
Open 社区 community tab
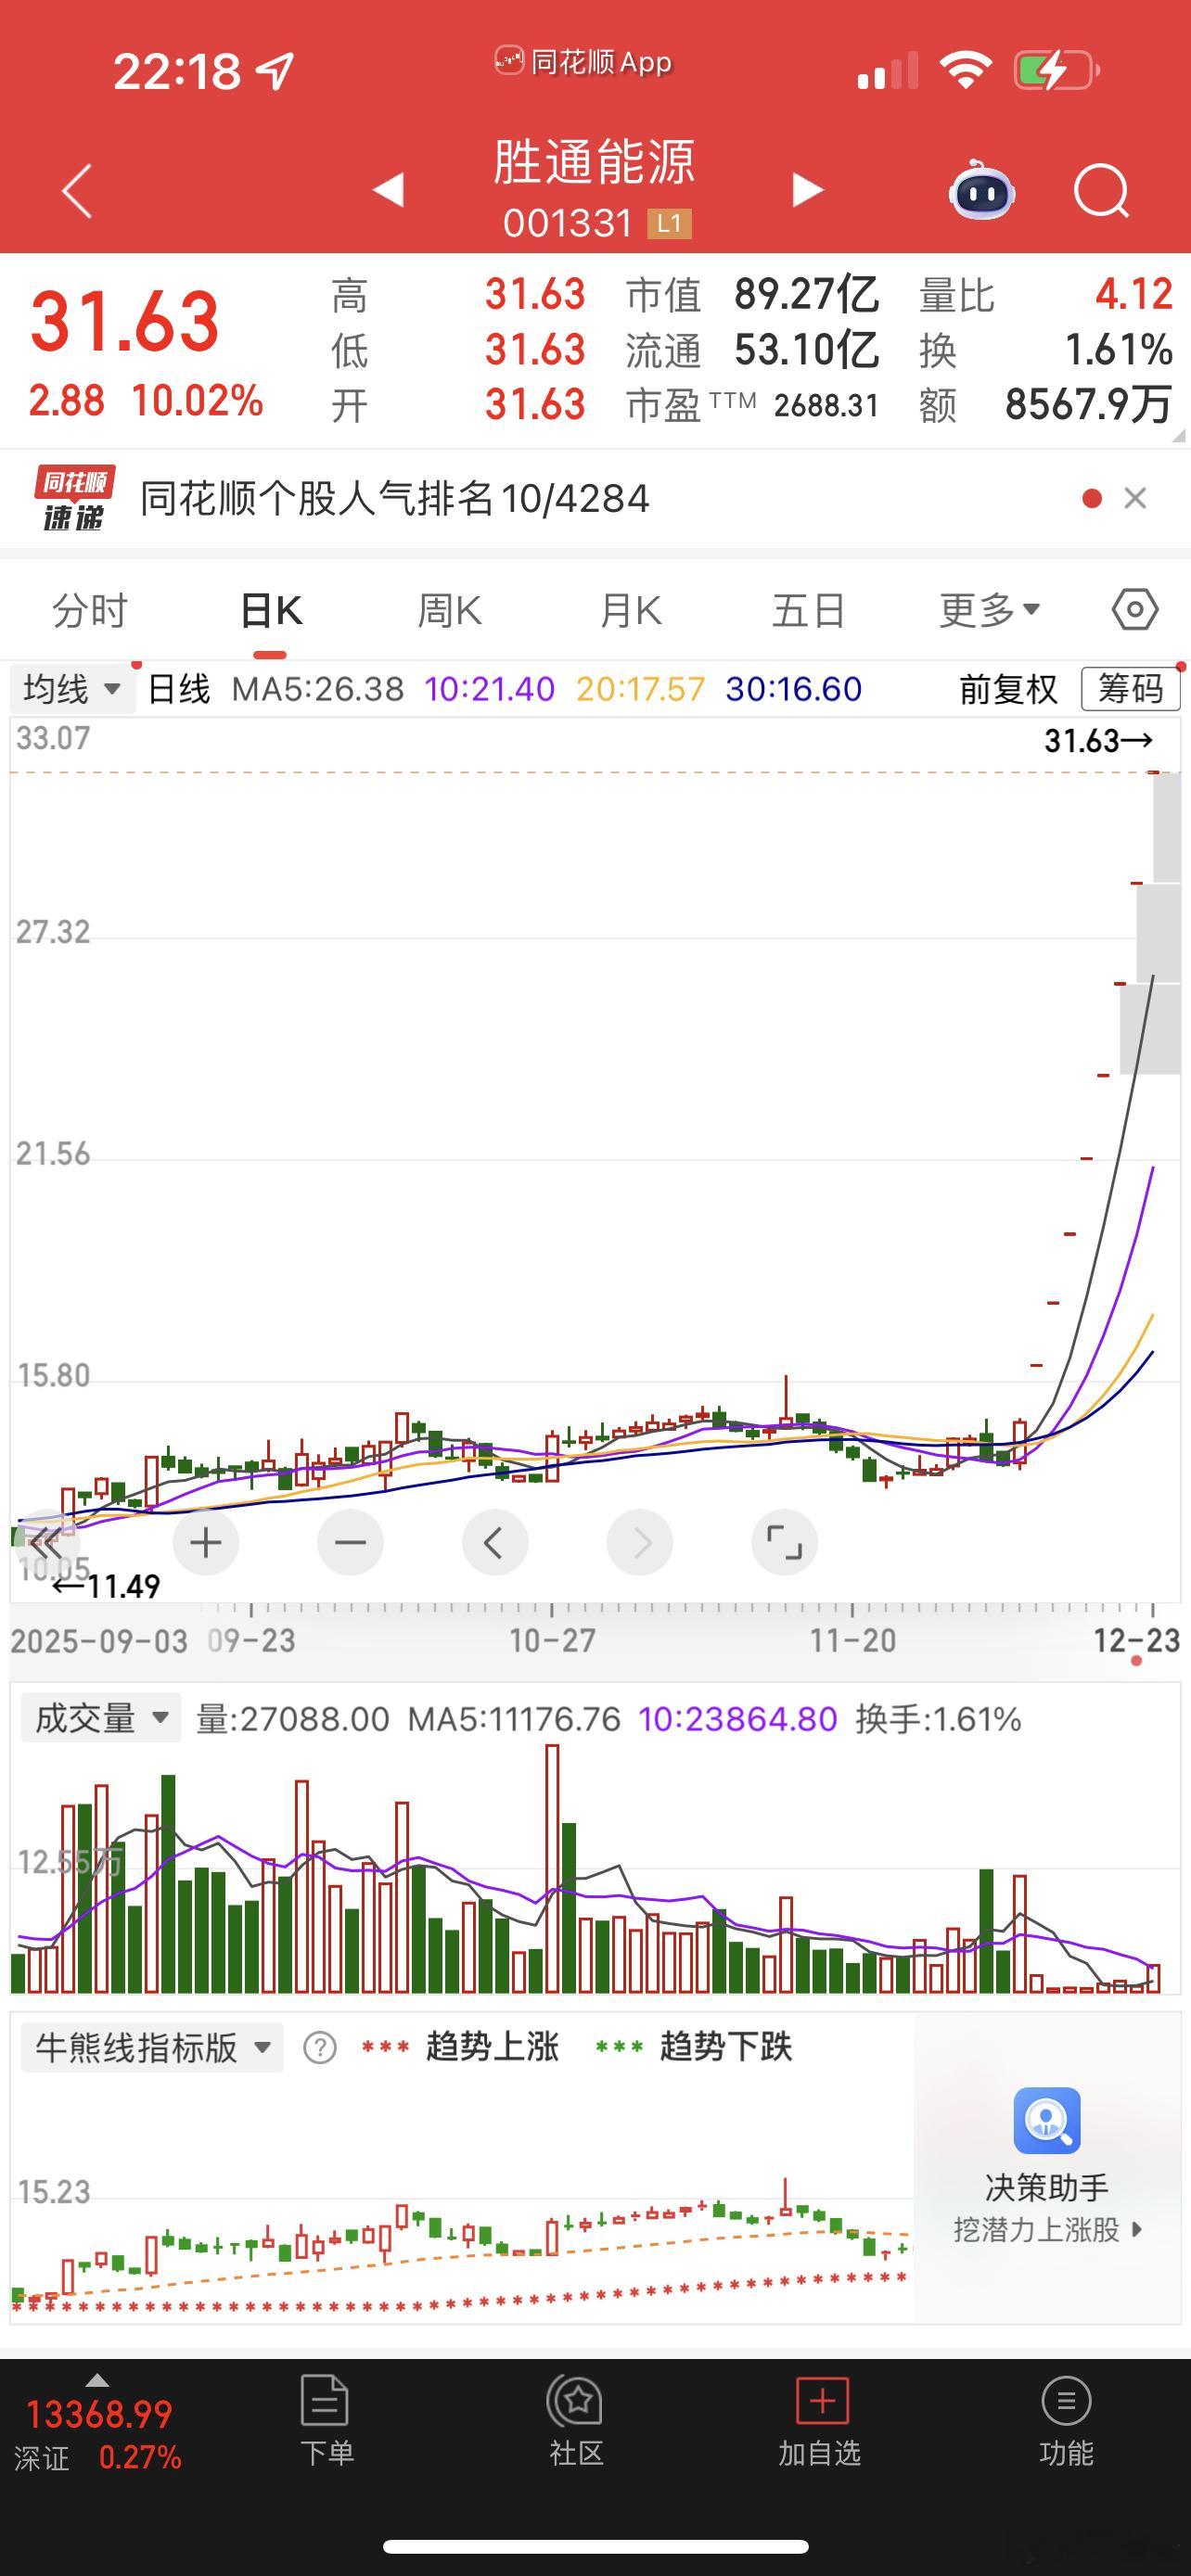(576, 2420)
